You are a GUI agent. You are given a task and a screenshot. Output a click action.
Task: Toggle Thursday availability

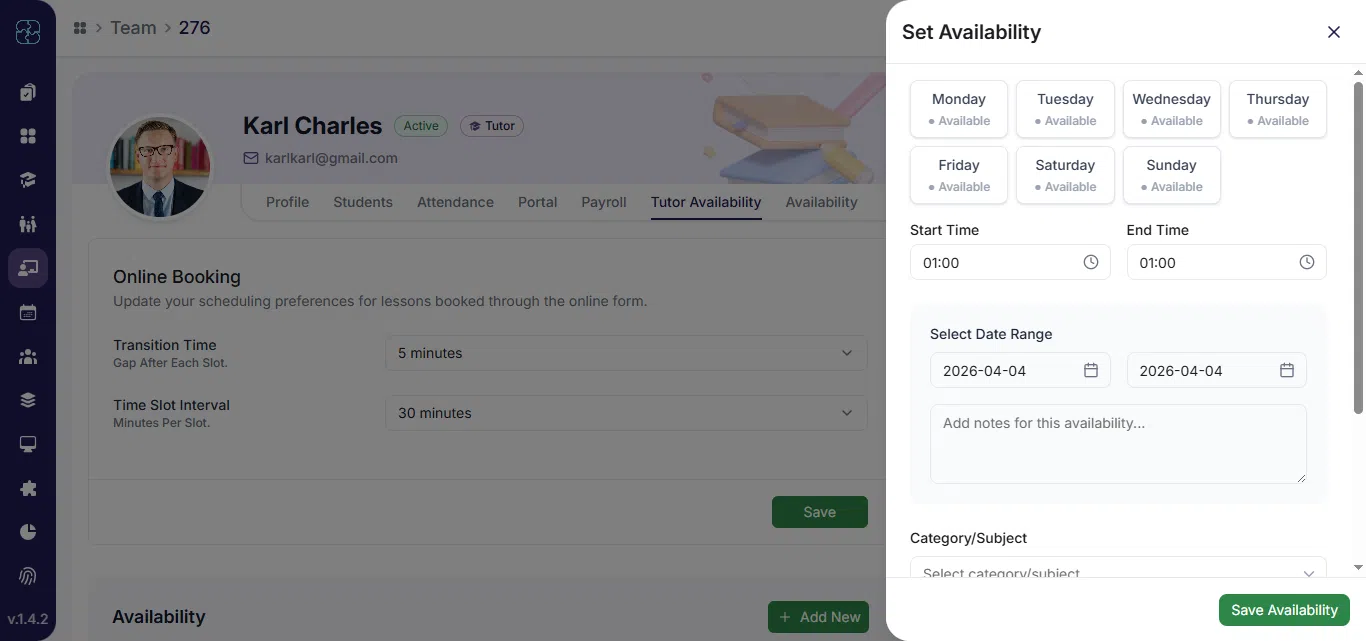point(1277,109)
